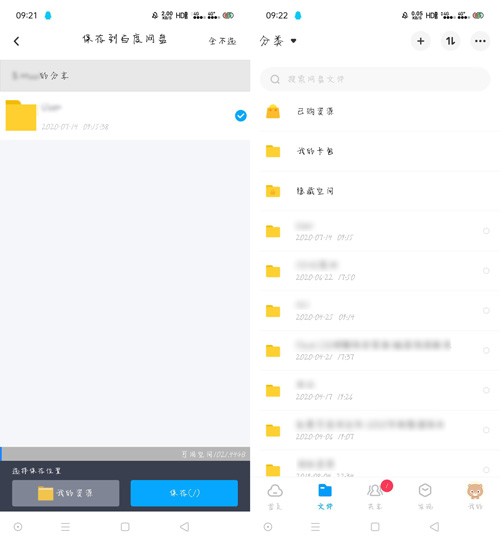
Task: Tap the blue 保存(1) button
Action: coord(184,493)
